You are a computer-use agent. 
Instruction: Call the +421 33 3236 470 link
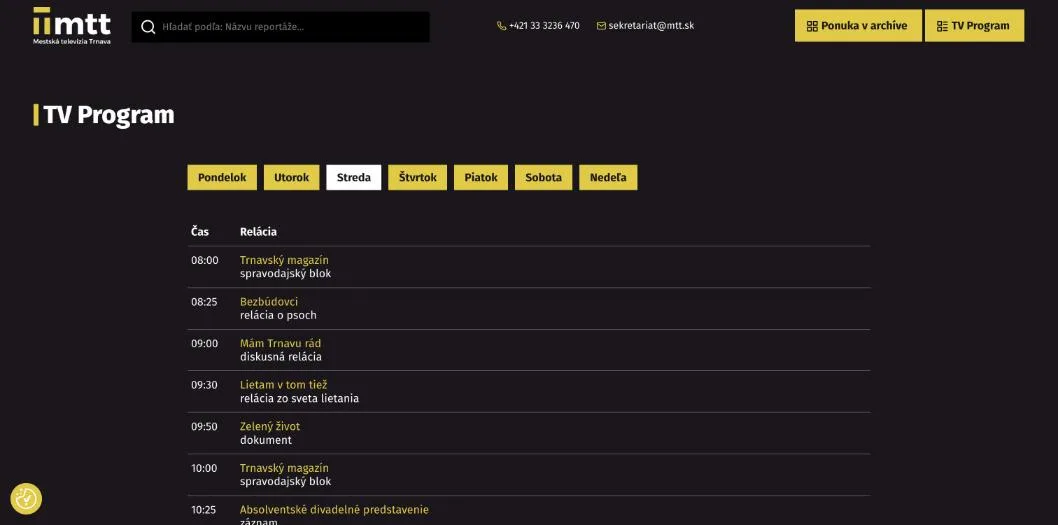pos(544,26)
